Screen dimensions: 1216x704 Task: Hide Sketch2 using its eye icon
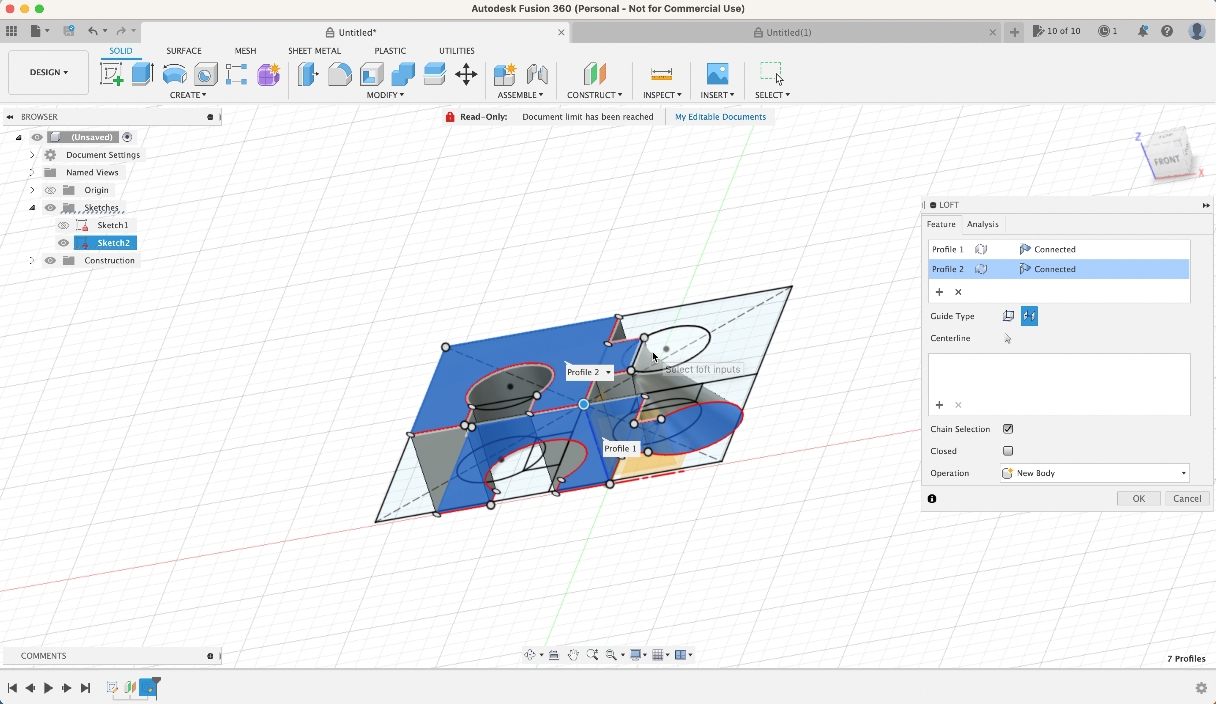[64, 243]
